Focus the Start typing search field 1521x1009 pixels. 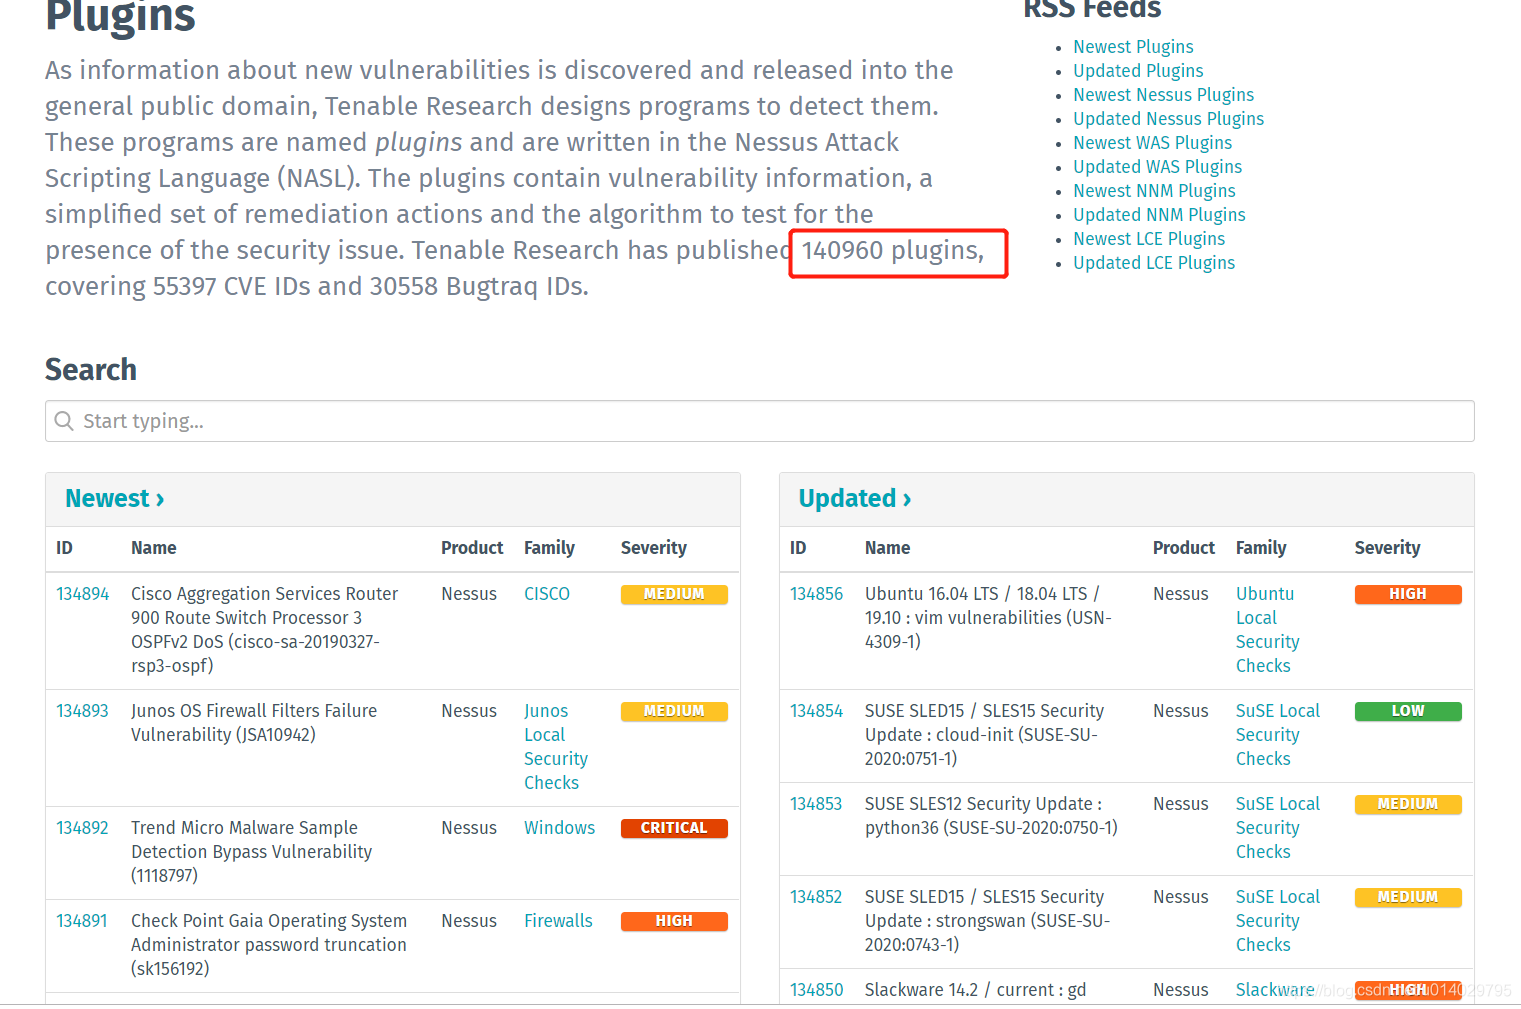click(x=760, y=421)
